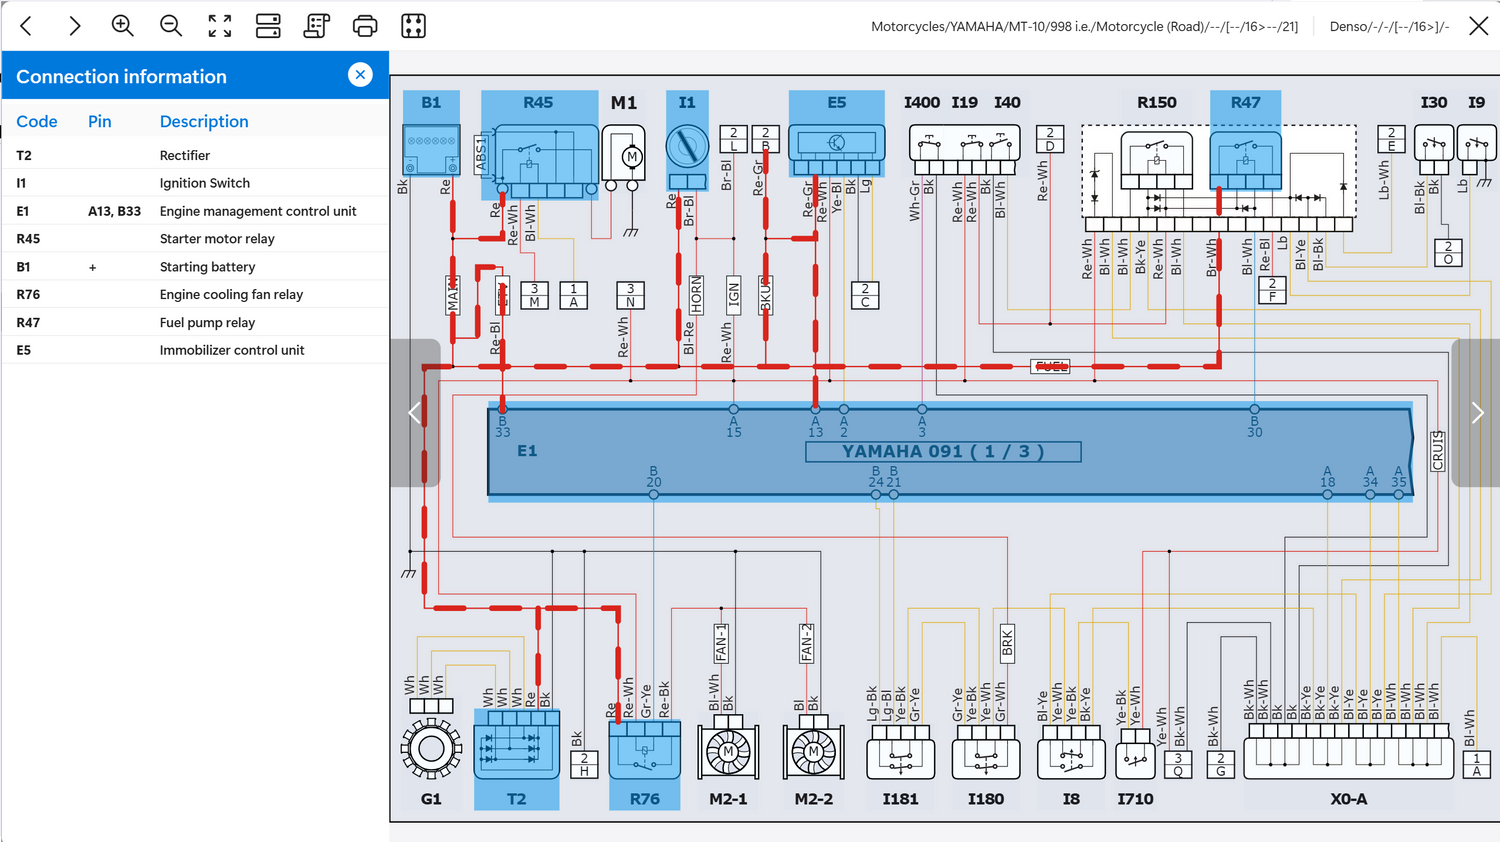Select the R76 cooling fan relay label
This screenshot has width=1500, height=842.
(645, 799)
